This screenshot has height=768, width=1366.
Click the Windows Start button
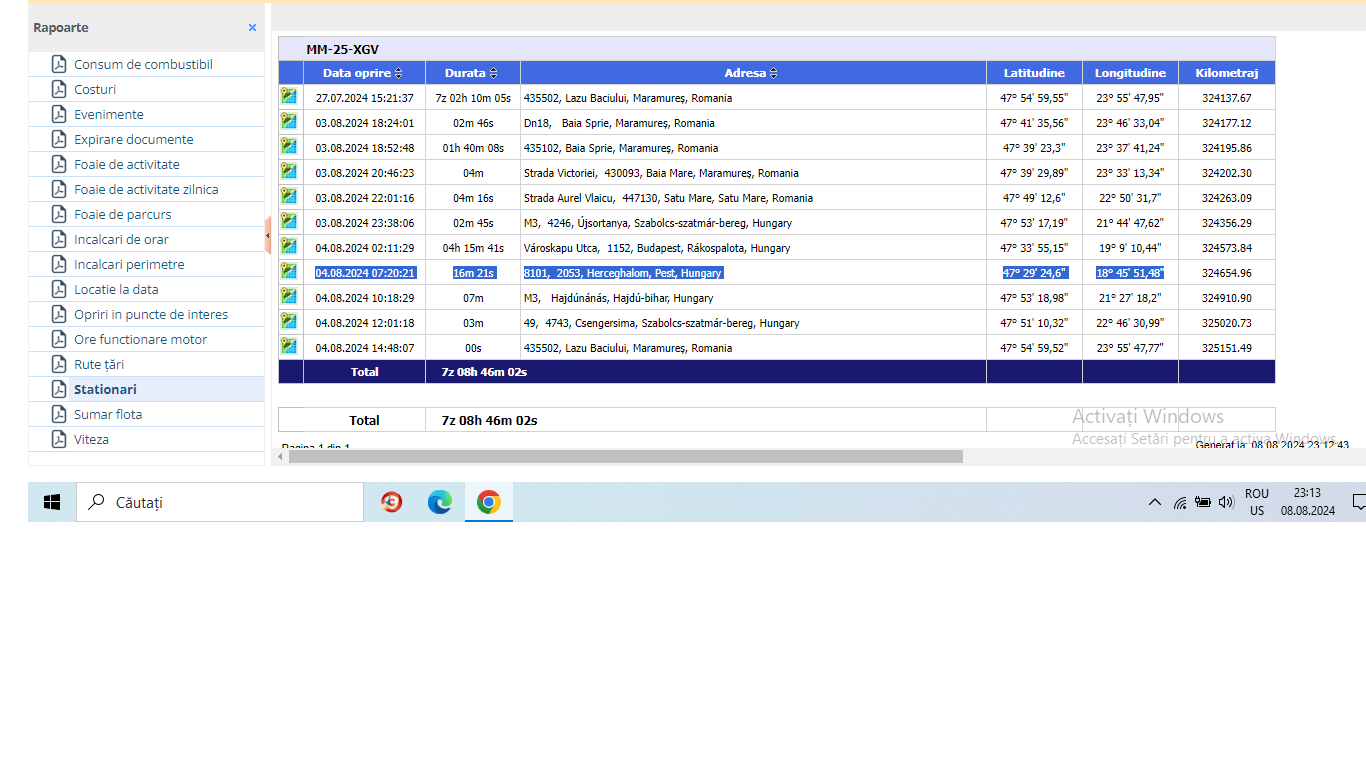click(x=52, y=502)
